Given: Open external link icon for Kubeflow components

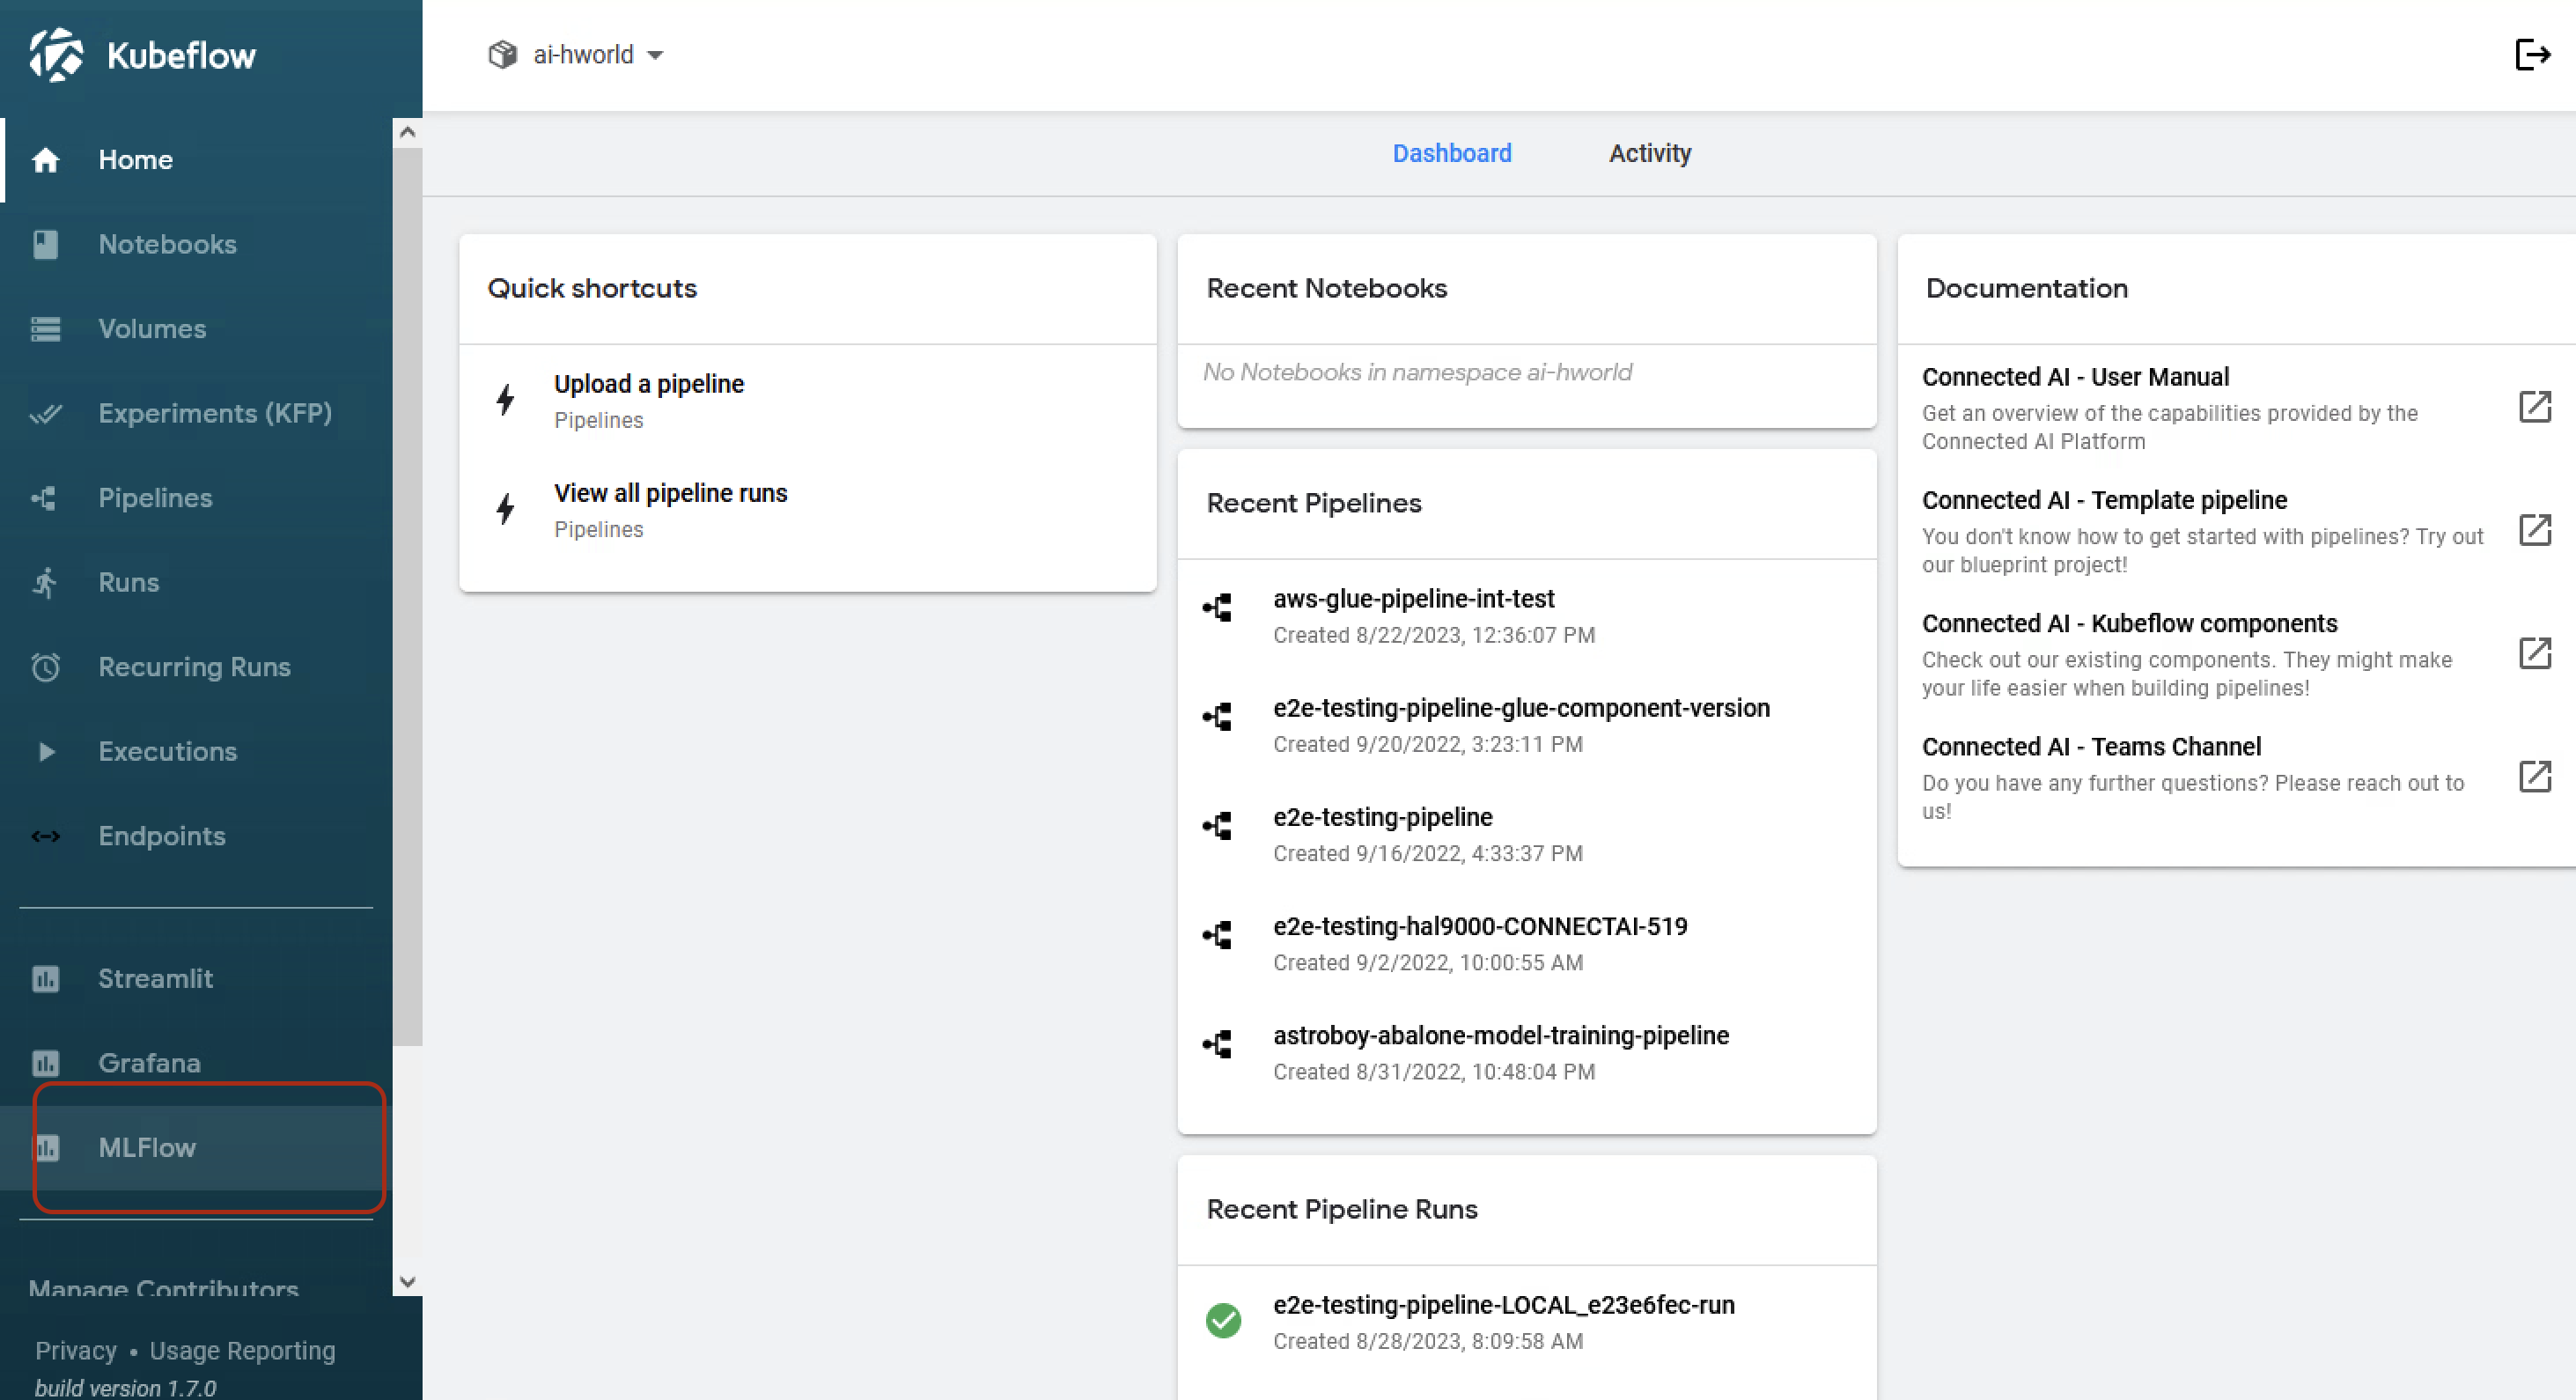Looking at the screenshot, I should point(2534,653).
